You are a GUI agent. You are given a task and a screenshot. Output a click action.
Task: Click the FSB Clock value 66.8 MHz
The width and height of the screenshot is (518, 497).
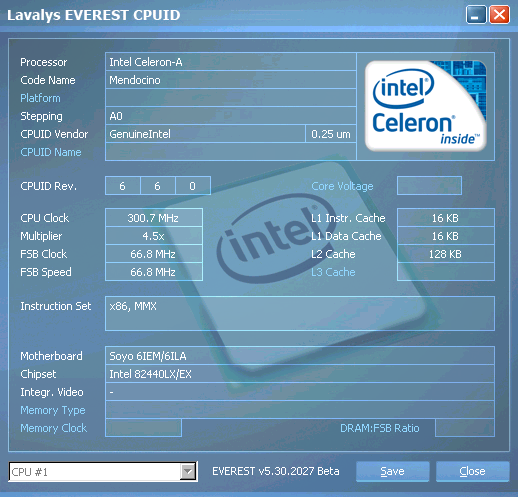pos(154,254)
